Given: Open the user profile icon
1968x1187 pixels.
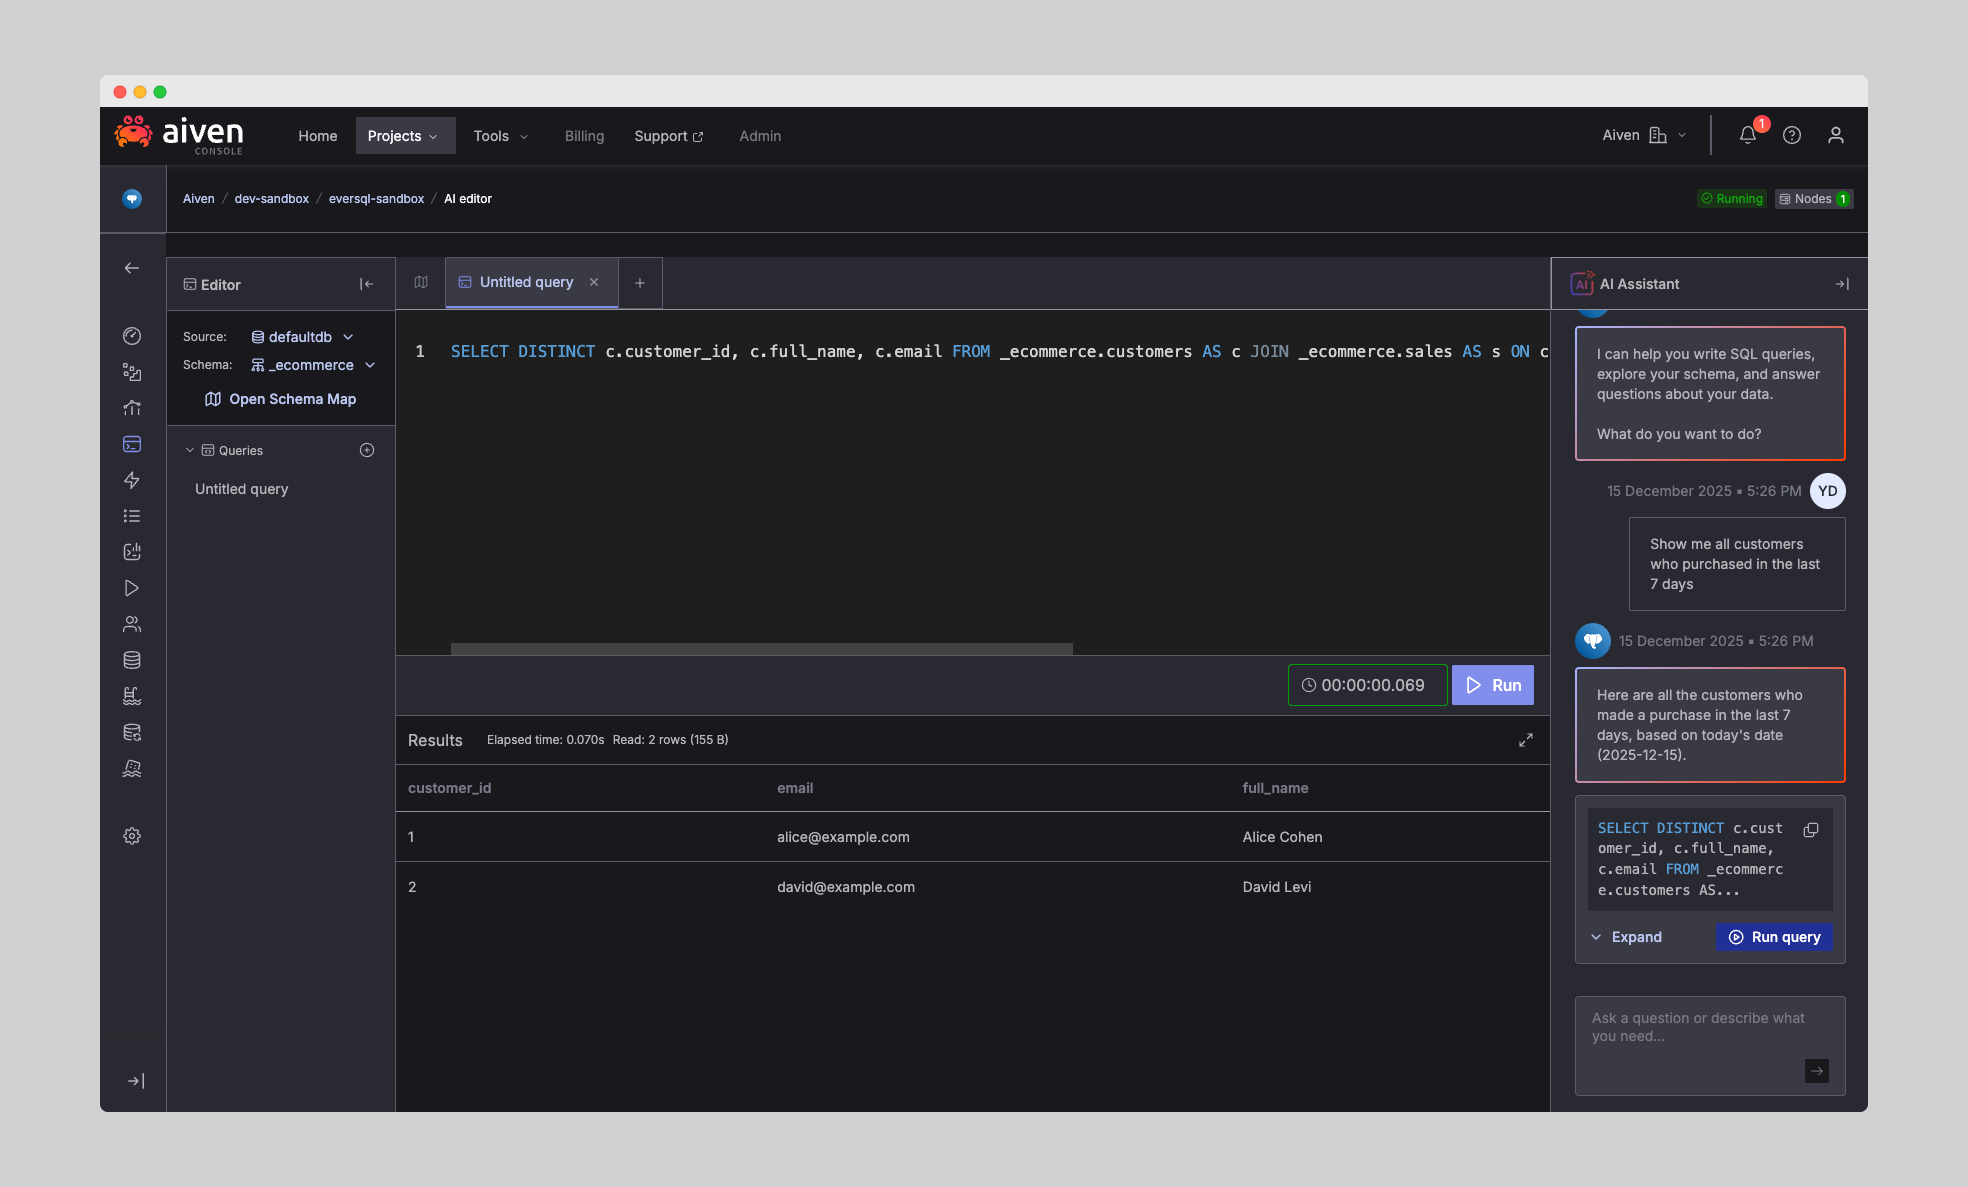Looking at the screenshot, I should point(1836,135).
